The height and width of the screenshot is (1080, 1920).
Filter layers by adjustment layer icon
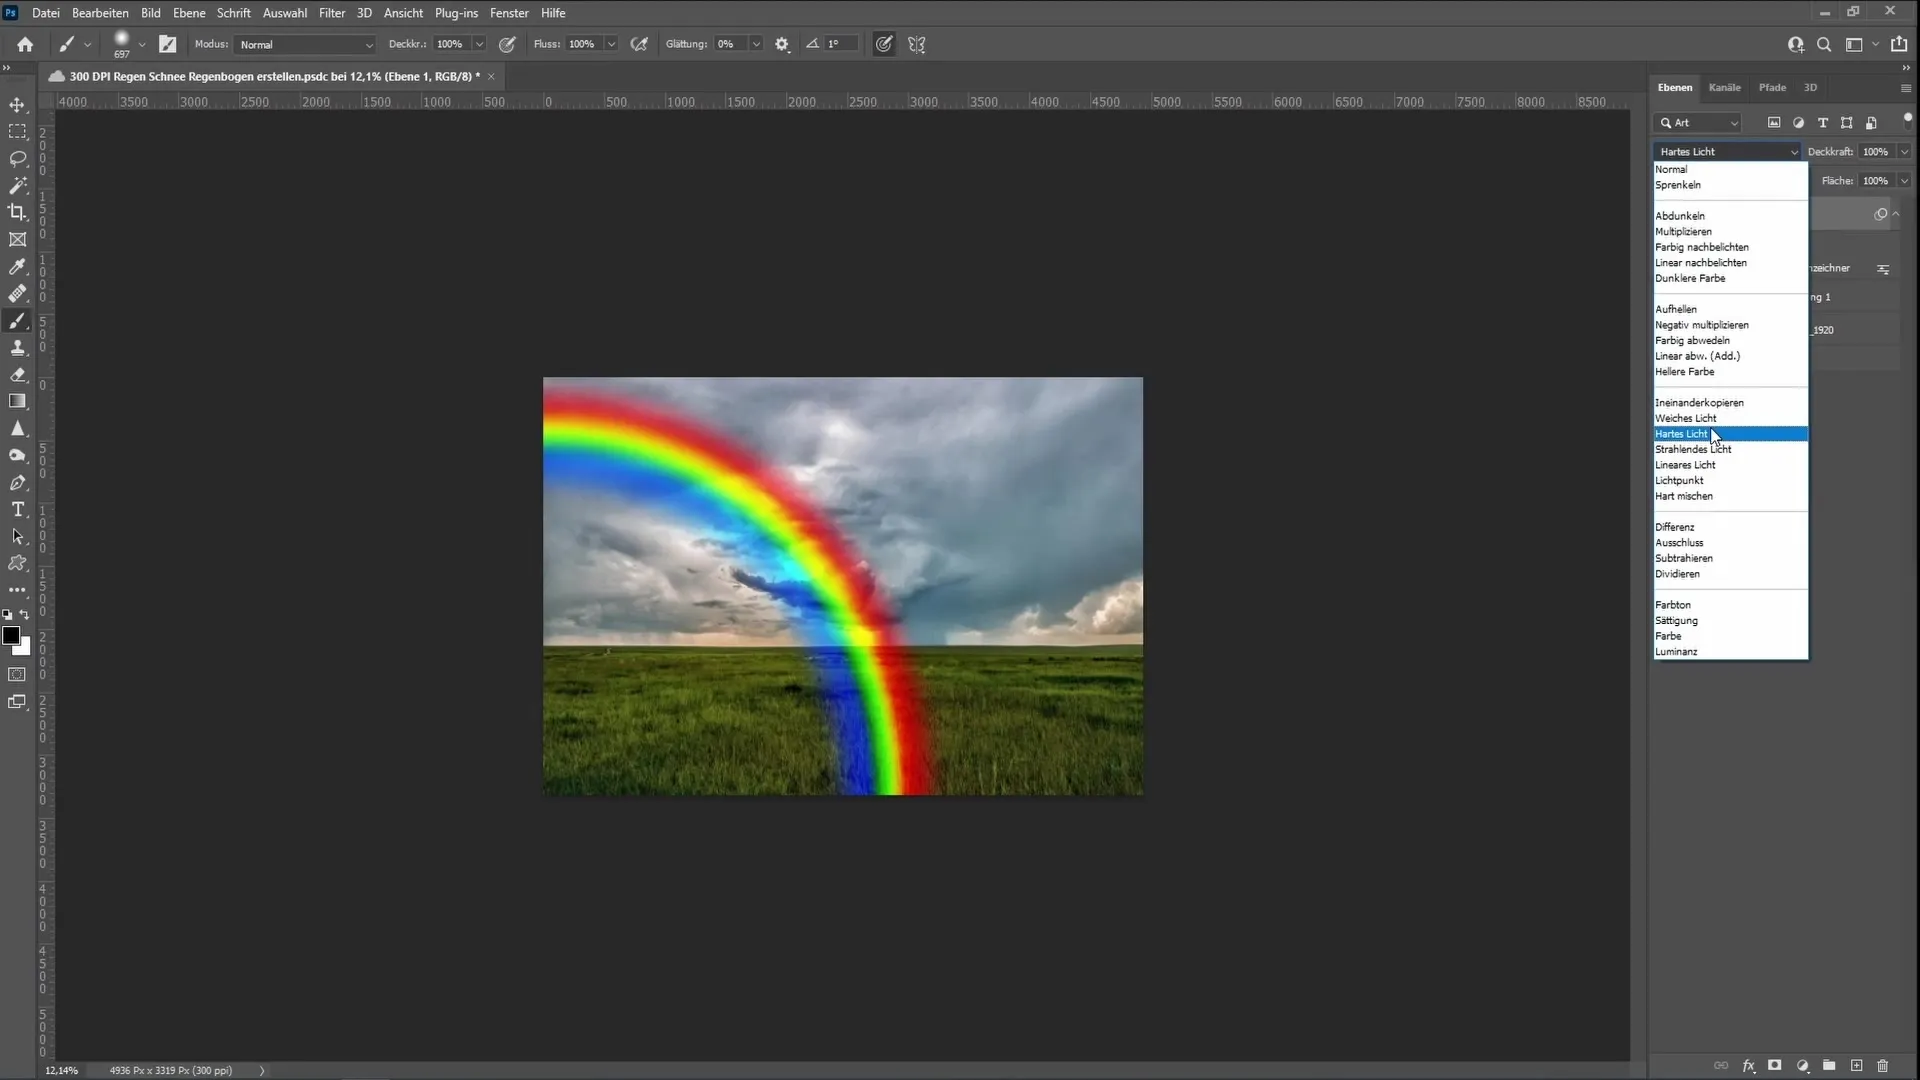pyautogui.click(x=1798, y=123)
